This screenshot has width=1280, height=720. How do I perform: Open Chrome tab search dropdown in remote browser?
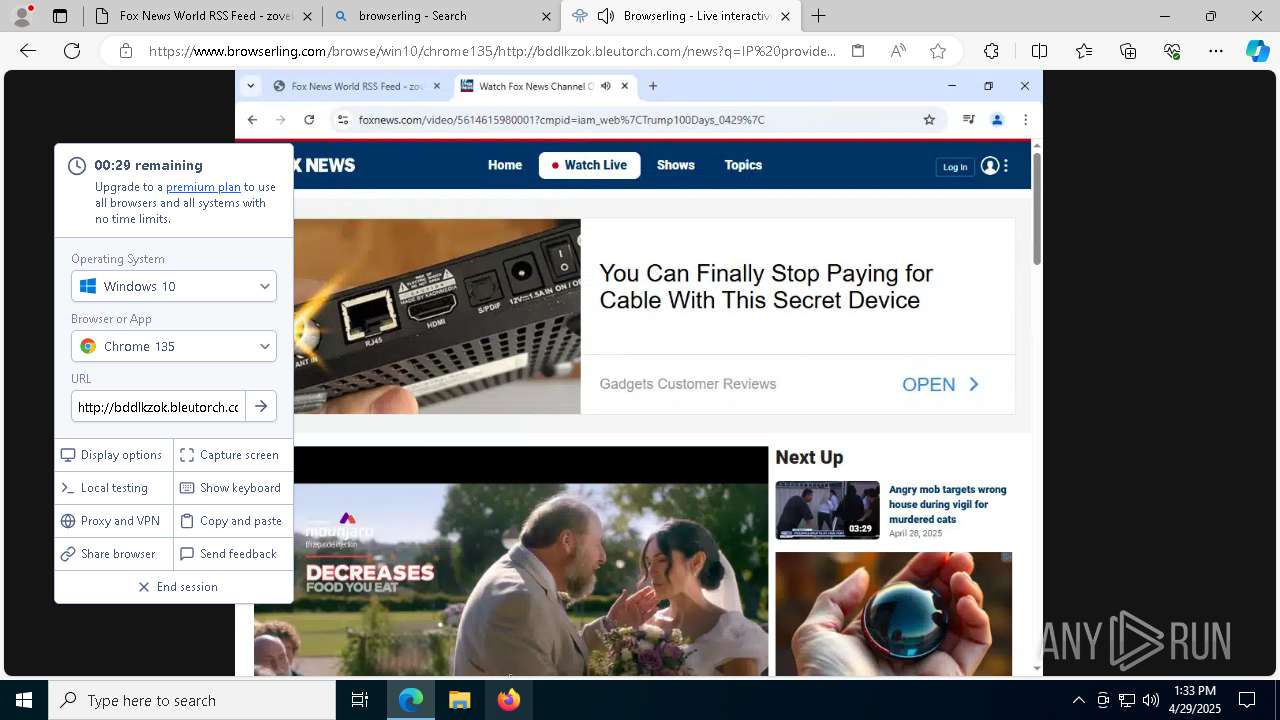(251, 86)
